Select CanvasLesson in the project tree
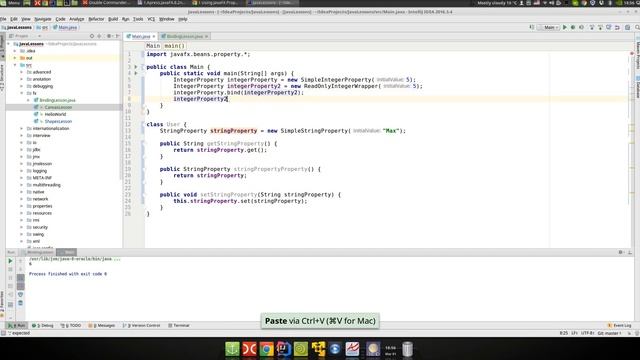The height and width of the screenshot is (360, 640). coord(58,107)
